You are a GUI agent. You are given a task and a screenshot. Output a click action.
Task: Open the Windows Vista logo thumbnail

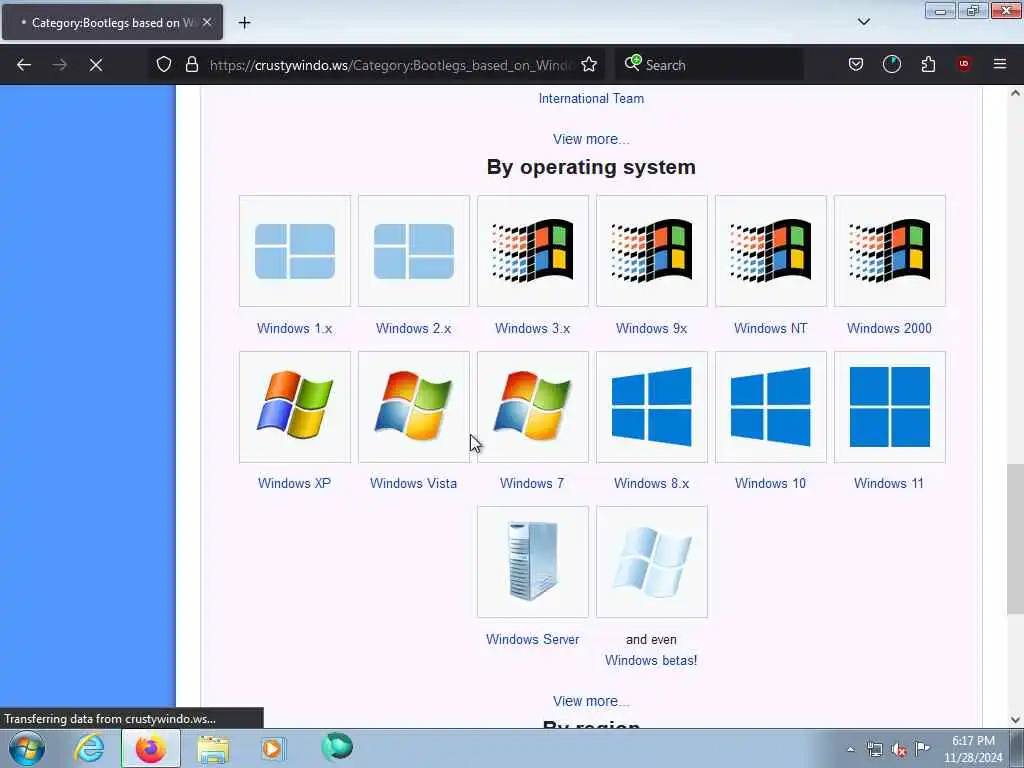413,407
